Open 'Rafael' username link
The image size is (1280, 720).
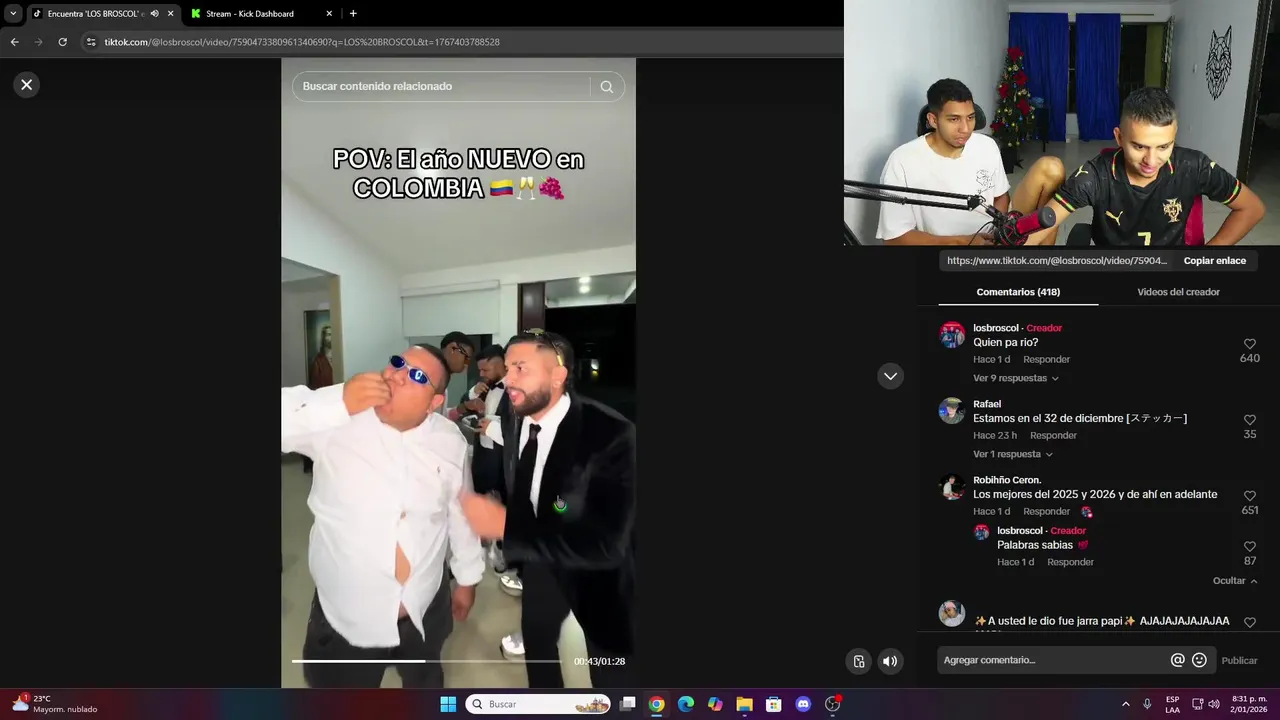click(x=987, y=404)
